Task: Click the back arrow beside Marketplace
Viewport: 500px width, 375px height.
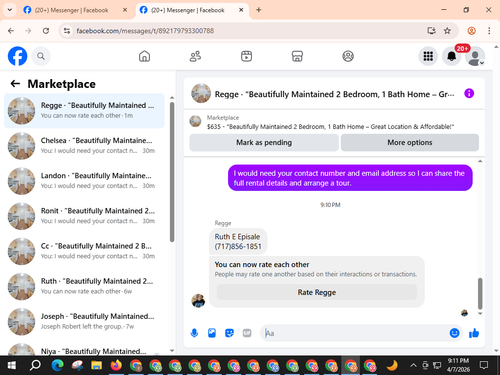Action: [15, 83]
